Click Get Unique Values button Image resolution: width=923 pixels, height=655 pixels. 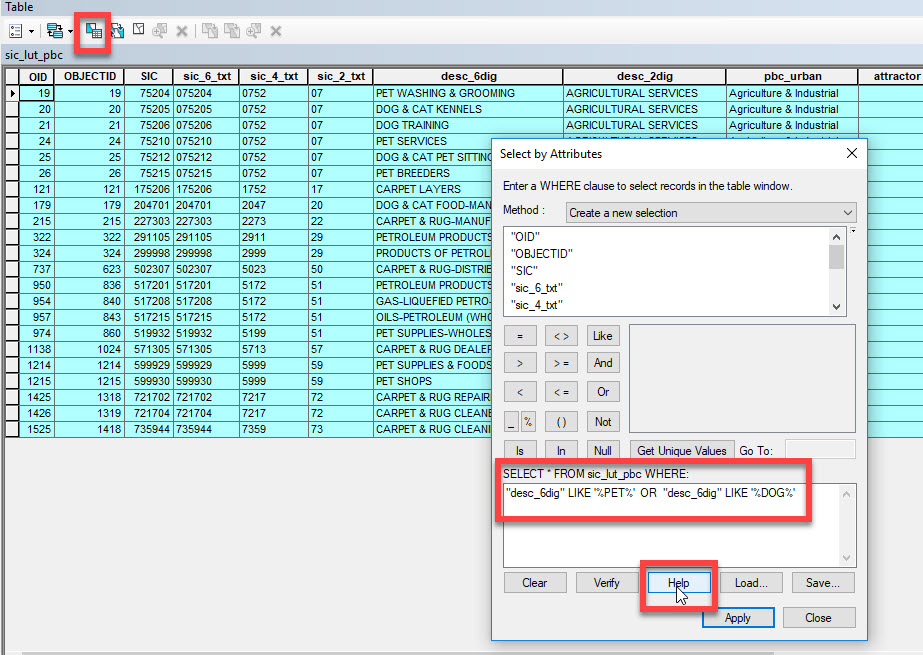[682, 450]
